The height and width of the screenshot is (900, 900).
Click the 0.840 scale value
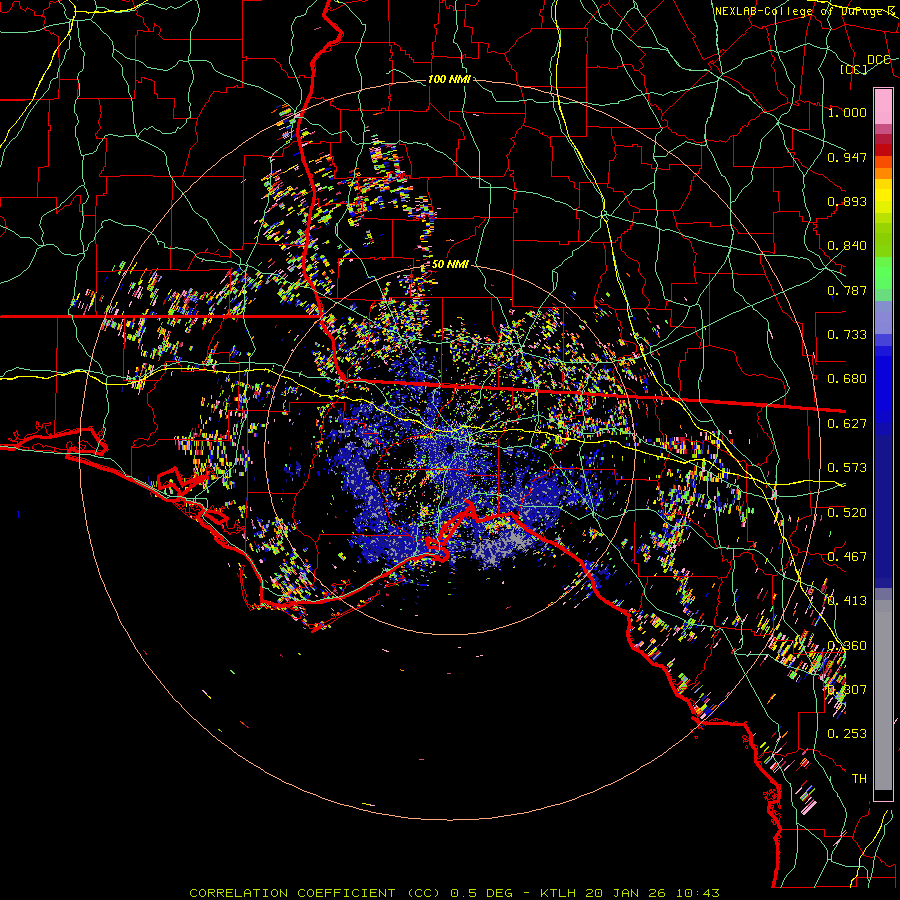pos(847,245)
